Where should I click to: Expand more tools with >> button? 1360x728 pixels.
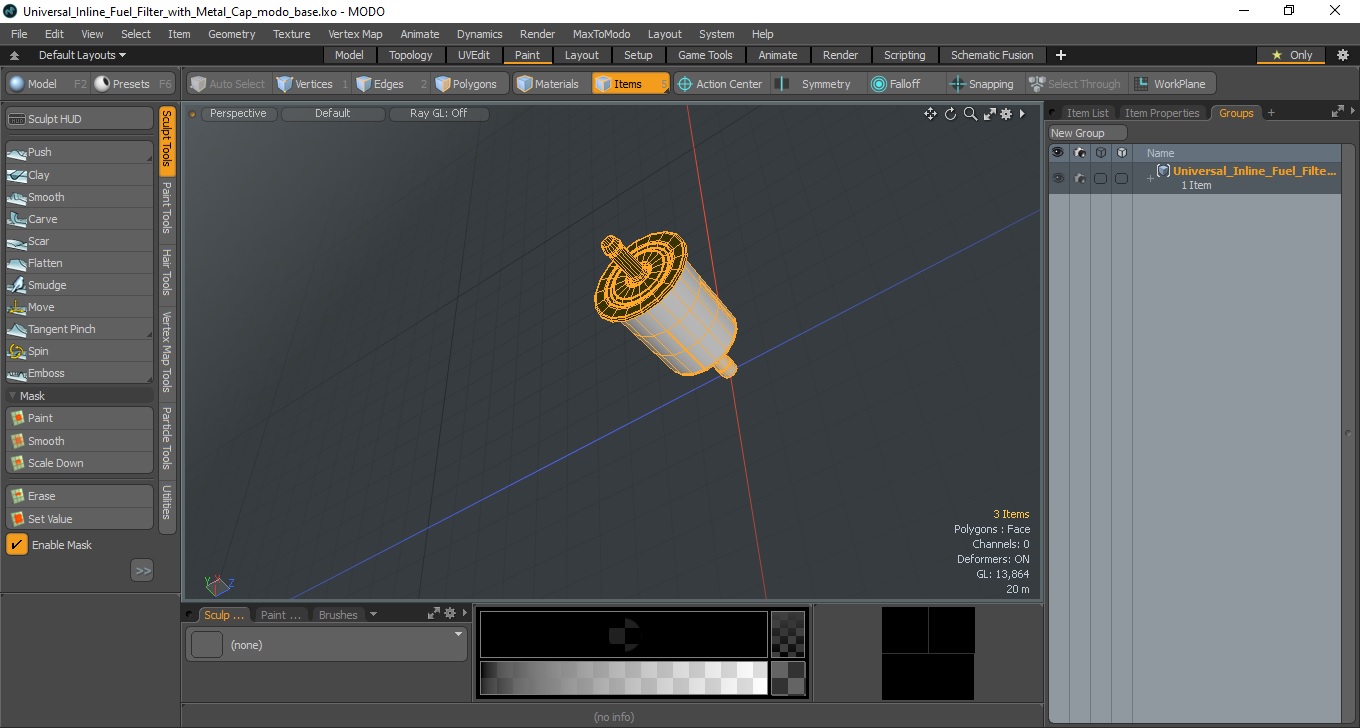coord(142,570)
